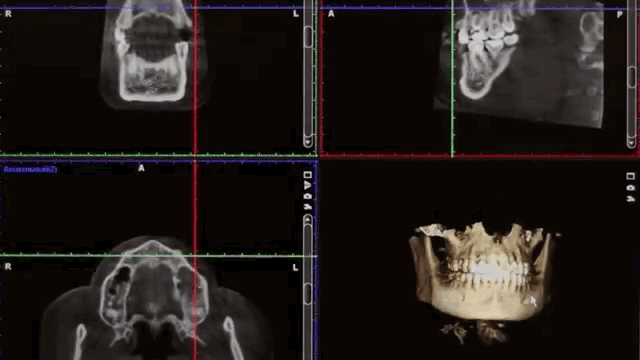Take a snapshot of the axial view
This screenshot has width=640, height=360.
[308, 196]
